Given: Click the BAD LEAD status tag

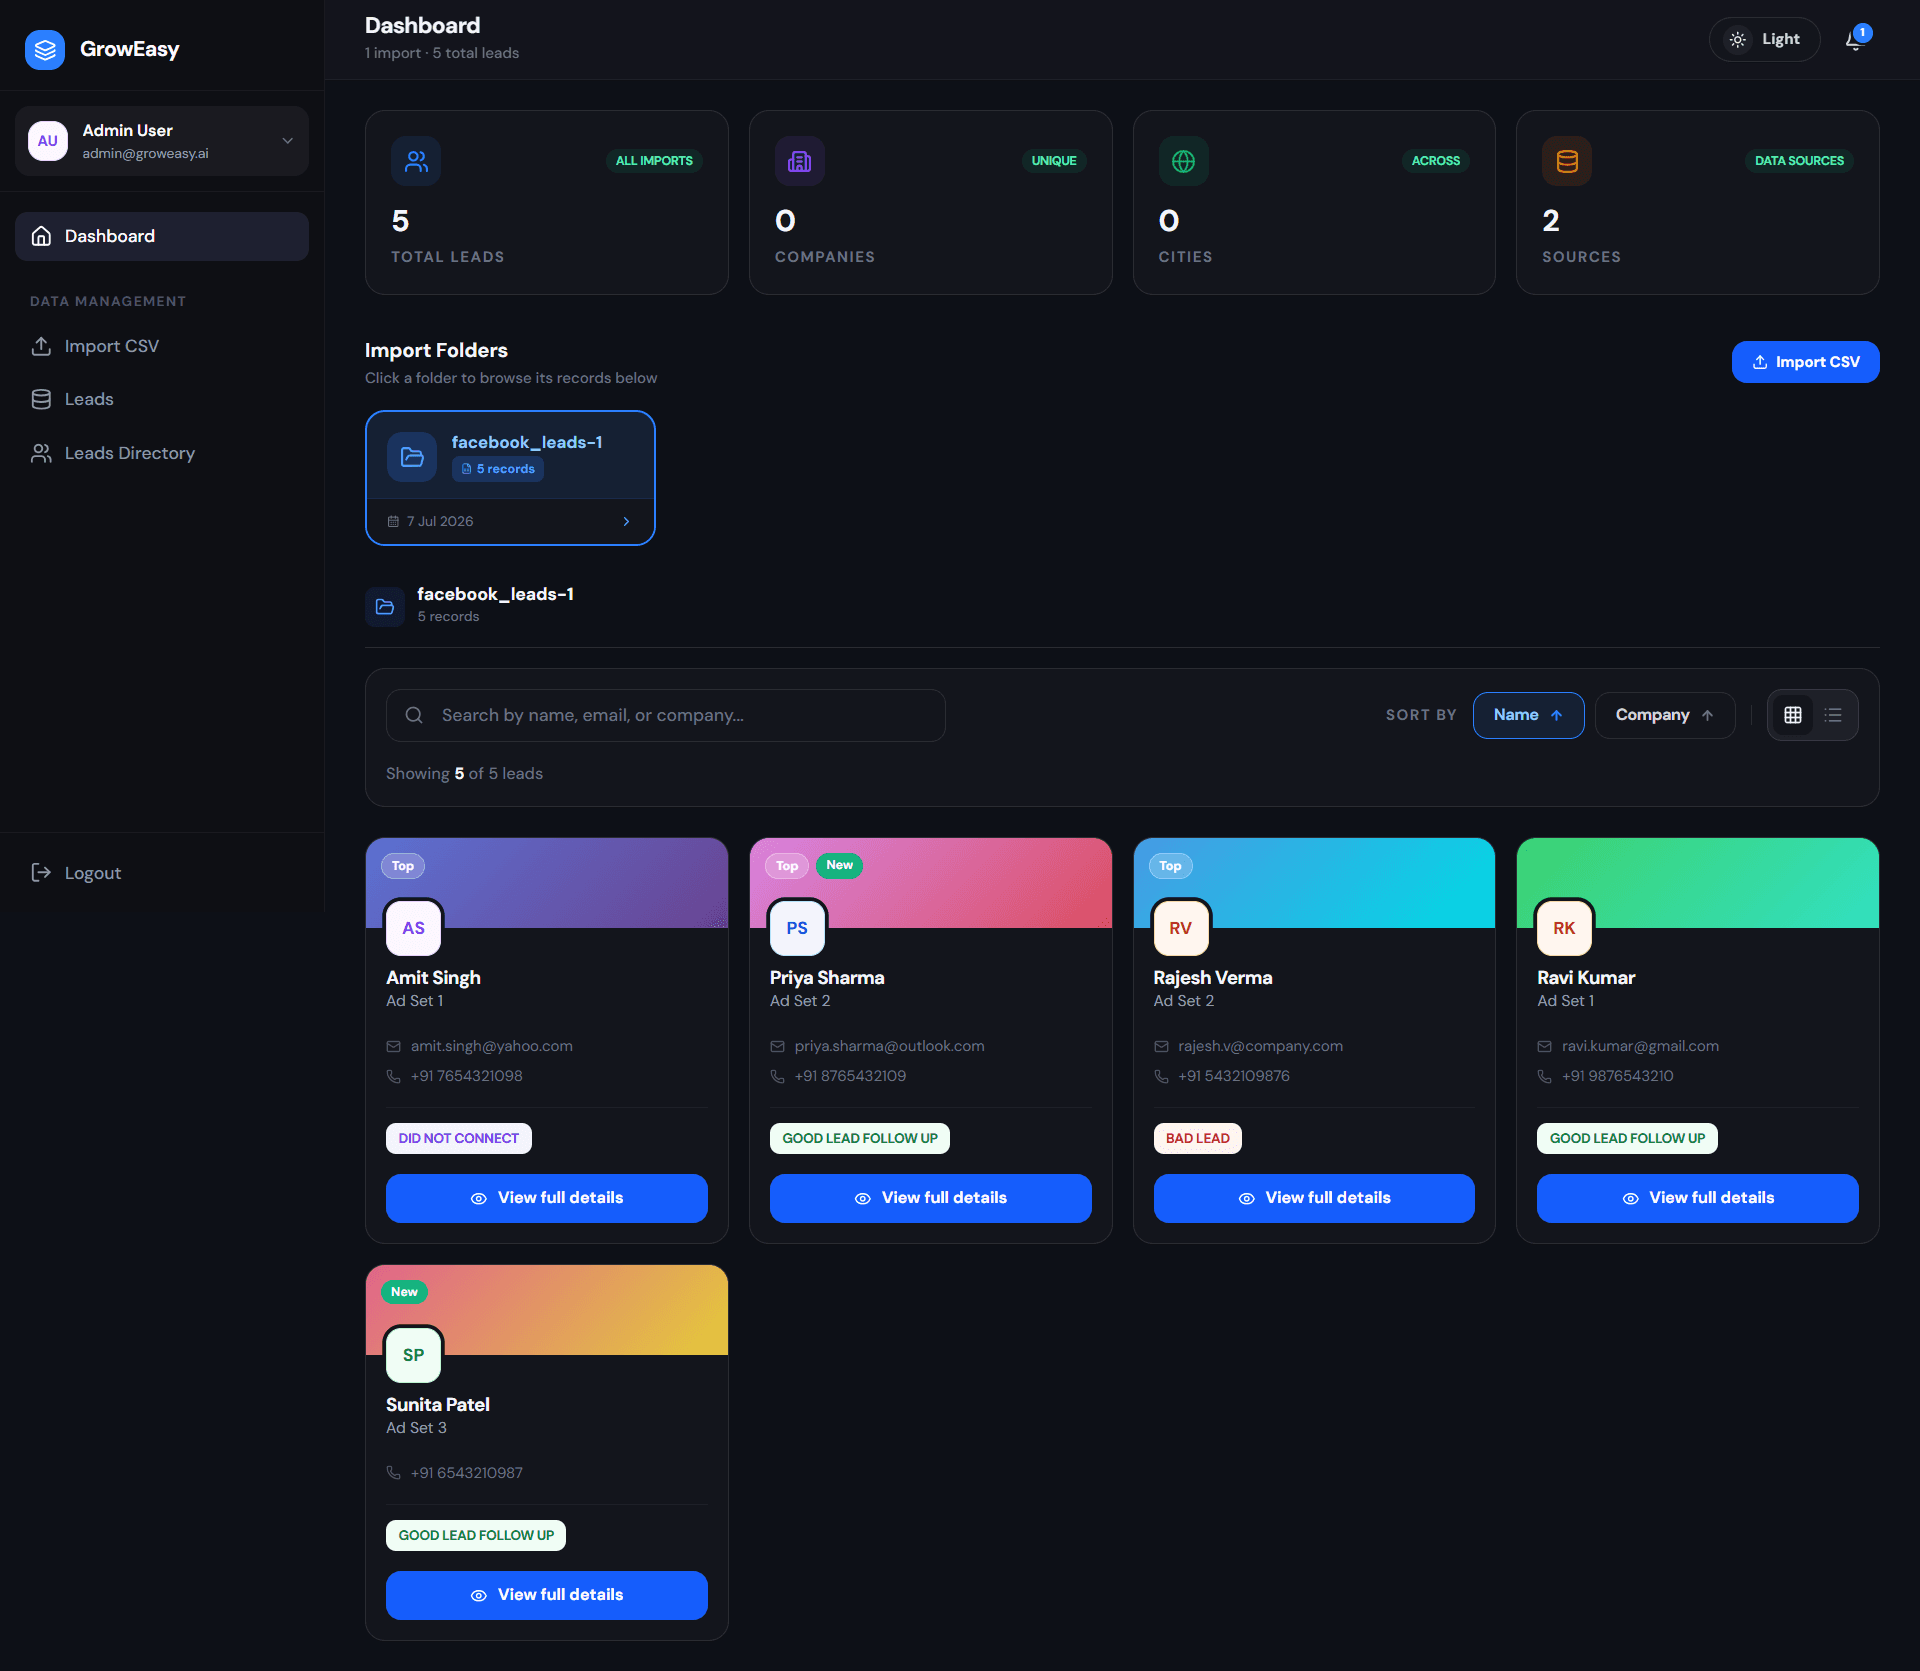Looking at the screenshot, I should click(1198, 1139).
